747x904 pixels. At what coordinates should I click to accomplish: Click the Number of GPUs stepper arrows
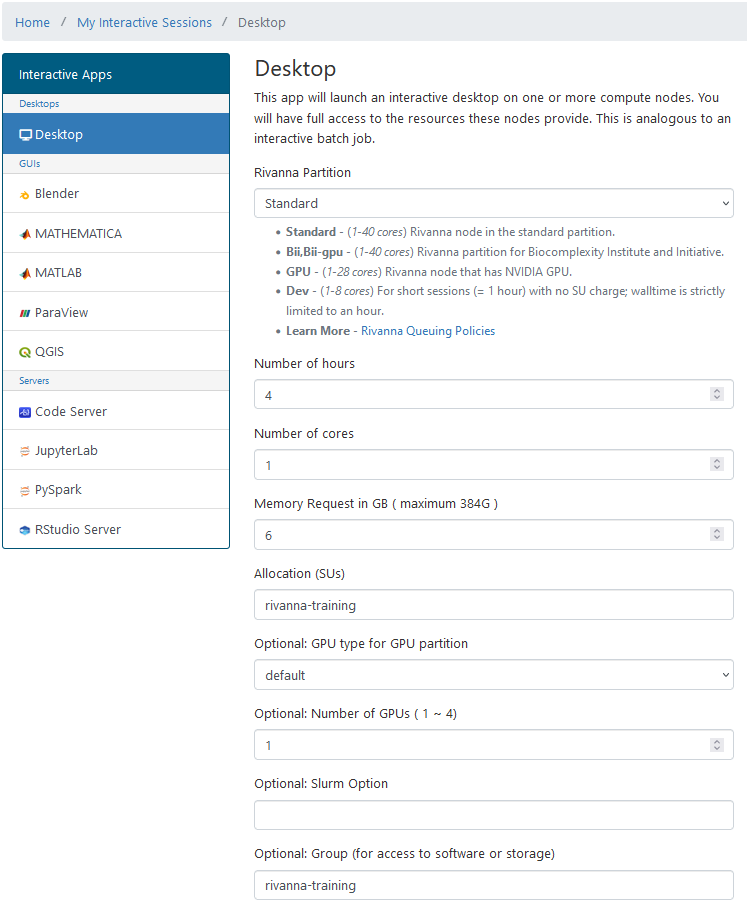tap(716, 745)
